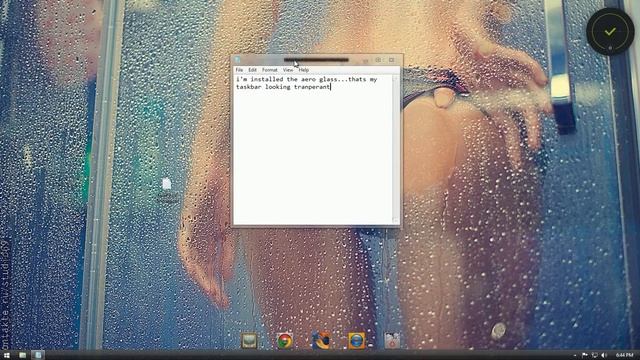This screenshot has width=640, height=360.
Task: Place cursor in the line "i'm installed the aero glass"
Action: click(x=306, y=79)
